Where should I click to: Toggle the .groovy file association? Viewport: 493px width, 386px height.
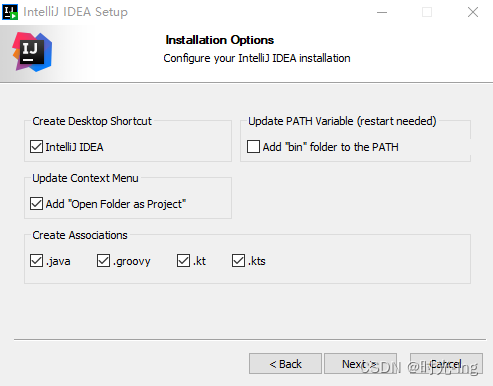click(103, 261)
